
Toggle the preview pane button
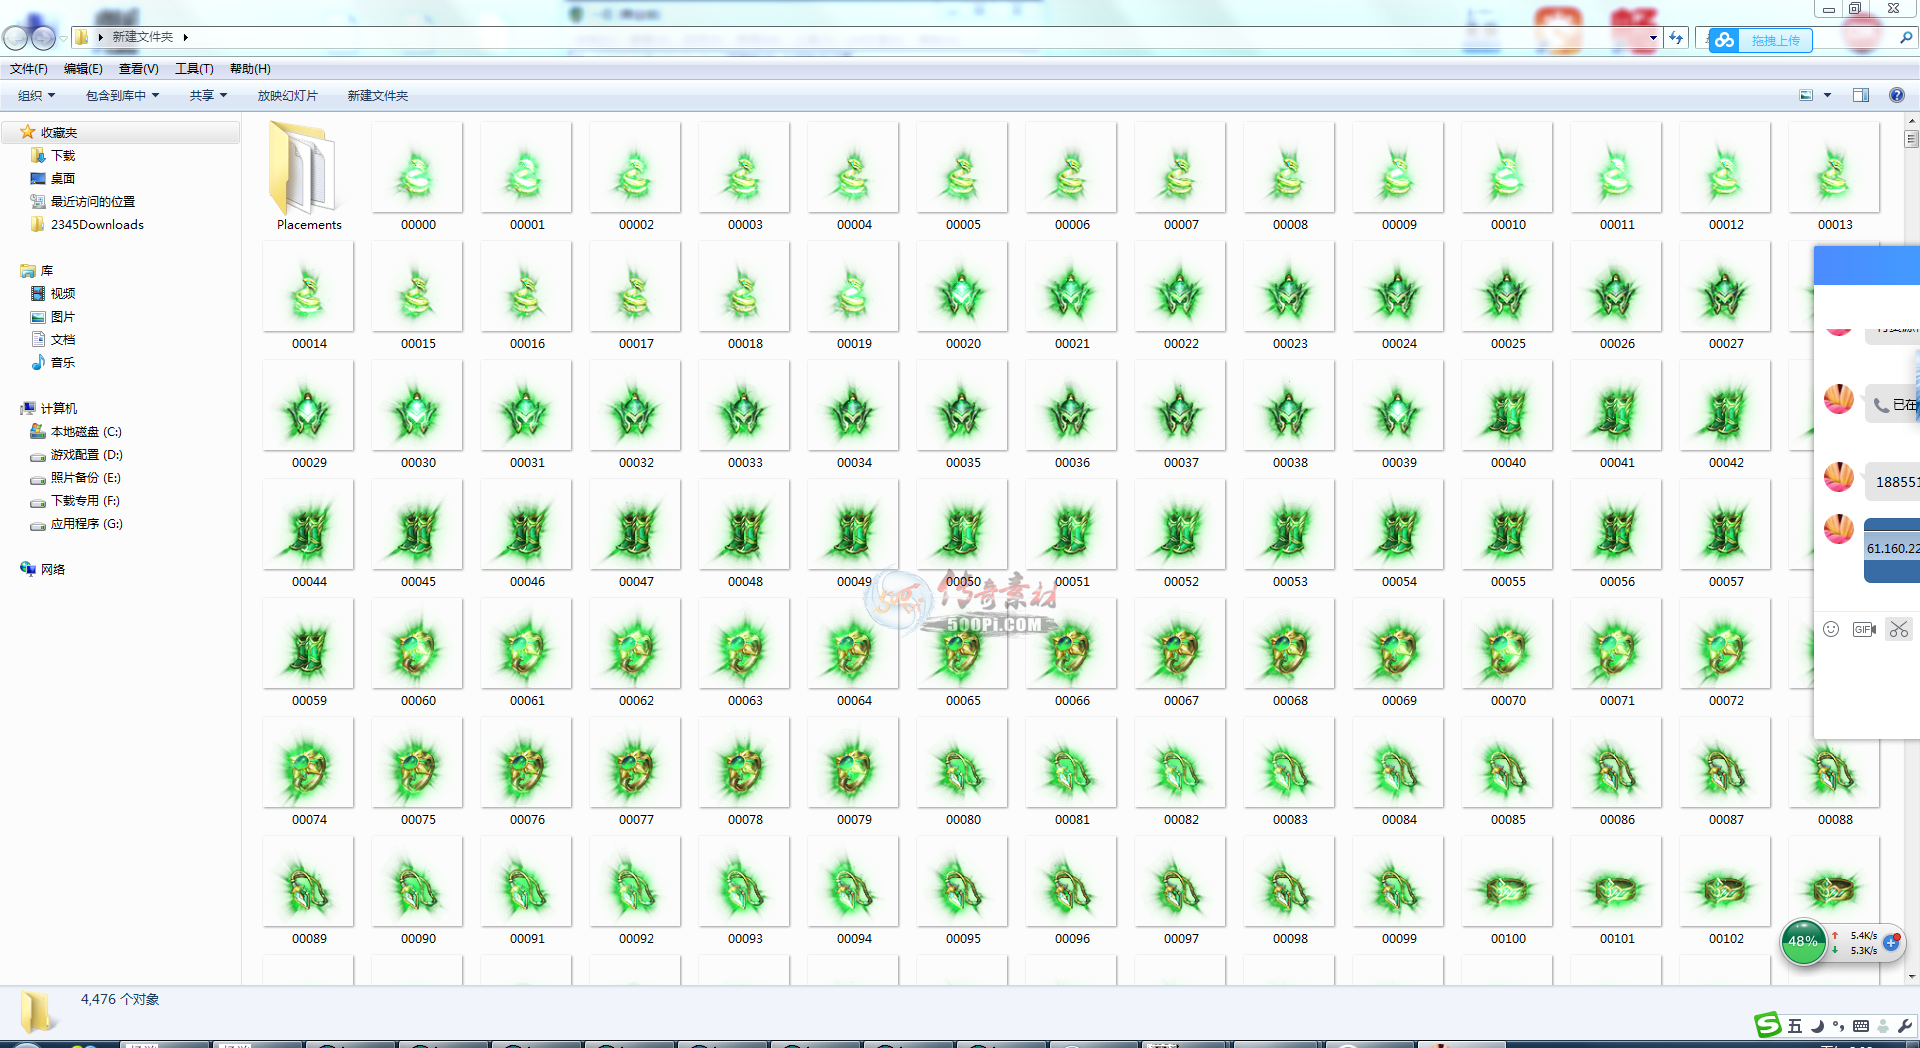coord(1861,95)
